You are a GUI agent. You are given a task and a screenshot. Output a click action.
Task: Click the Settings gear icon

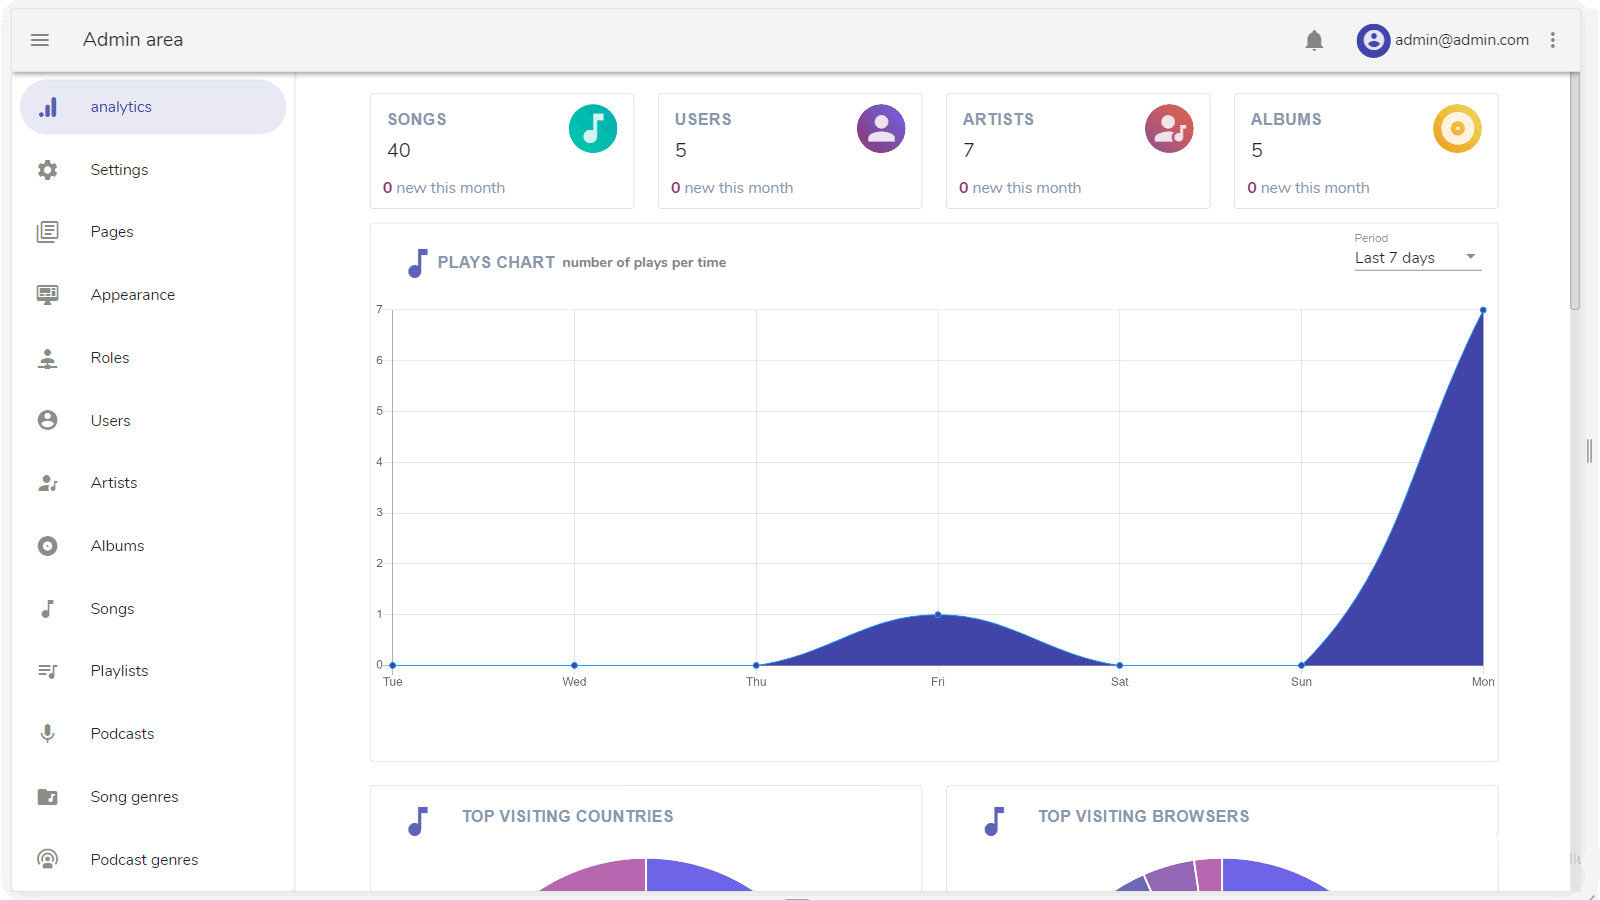pyautogui.click(x=47, y=170)
